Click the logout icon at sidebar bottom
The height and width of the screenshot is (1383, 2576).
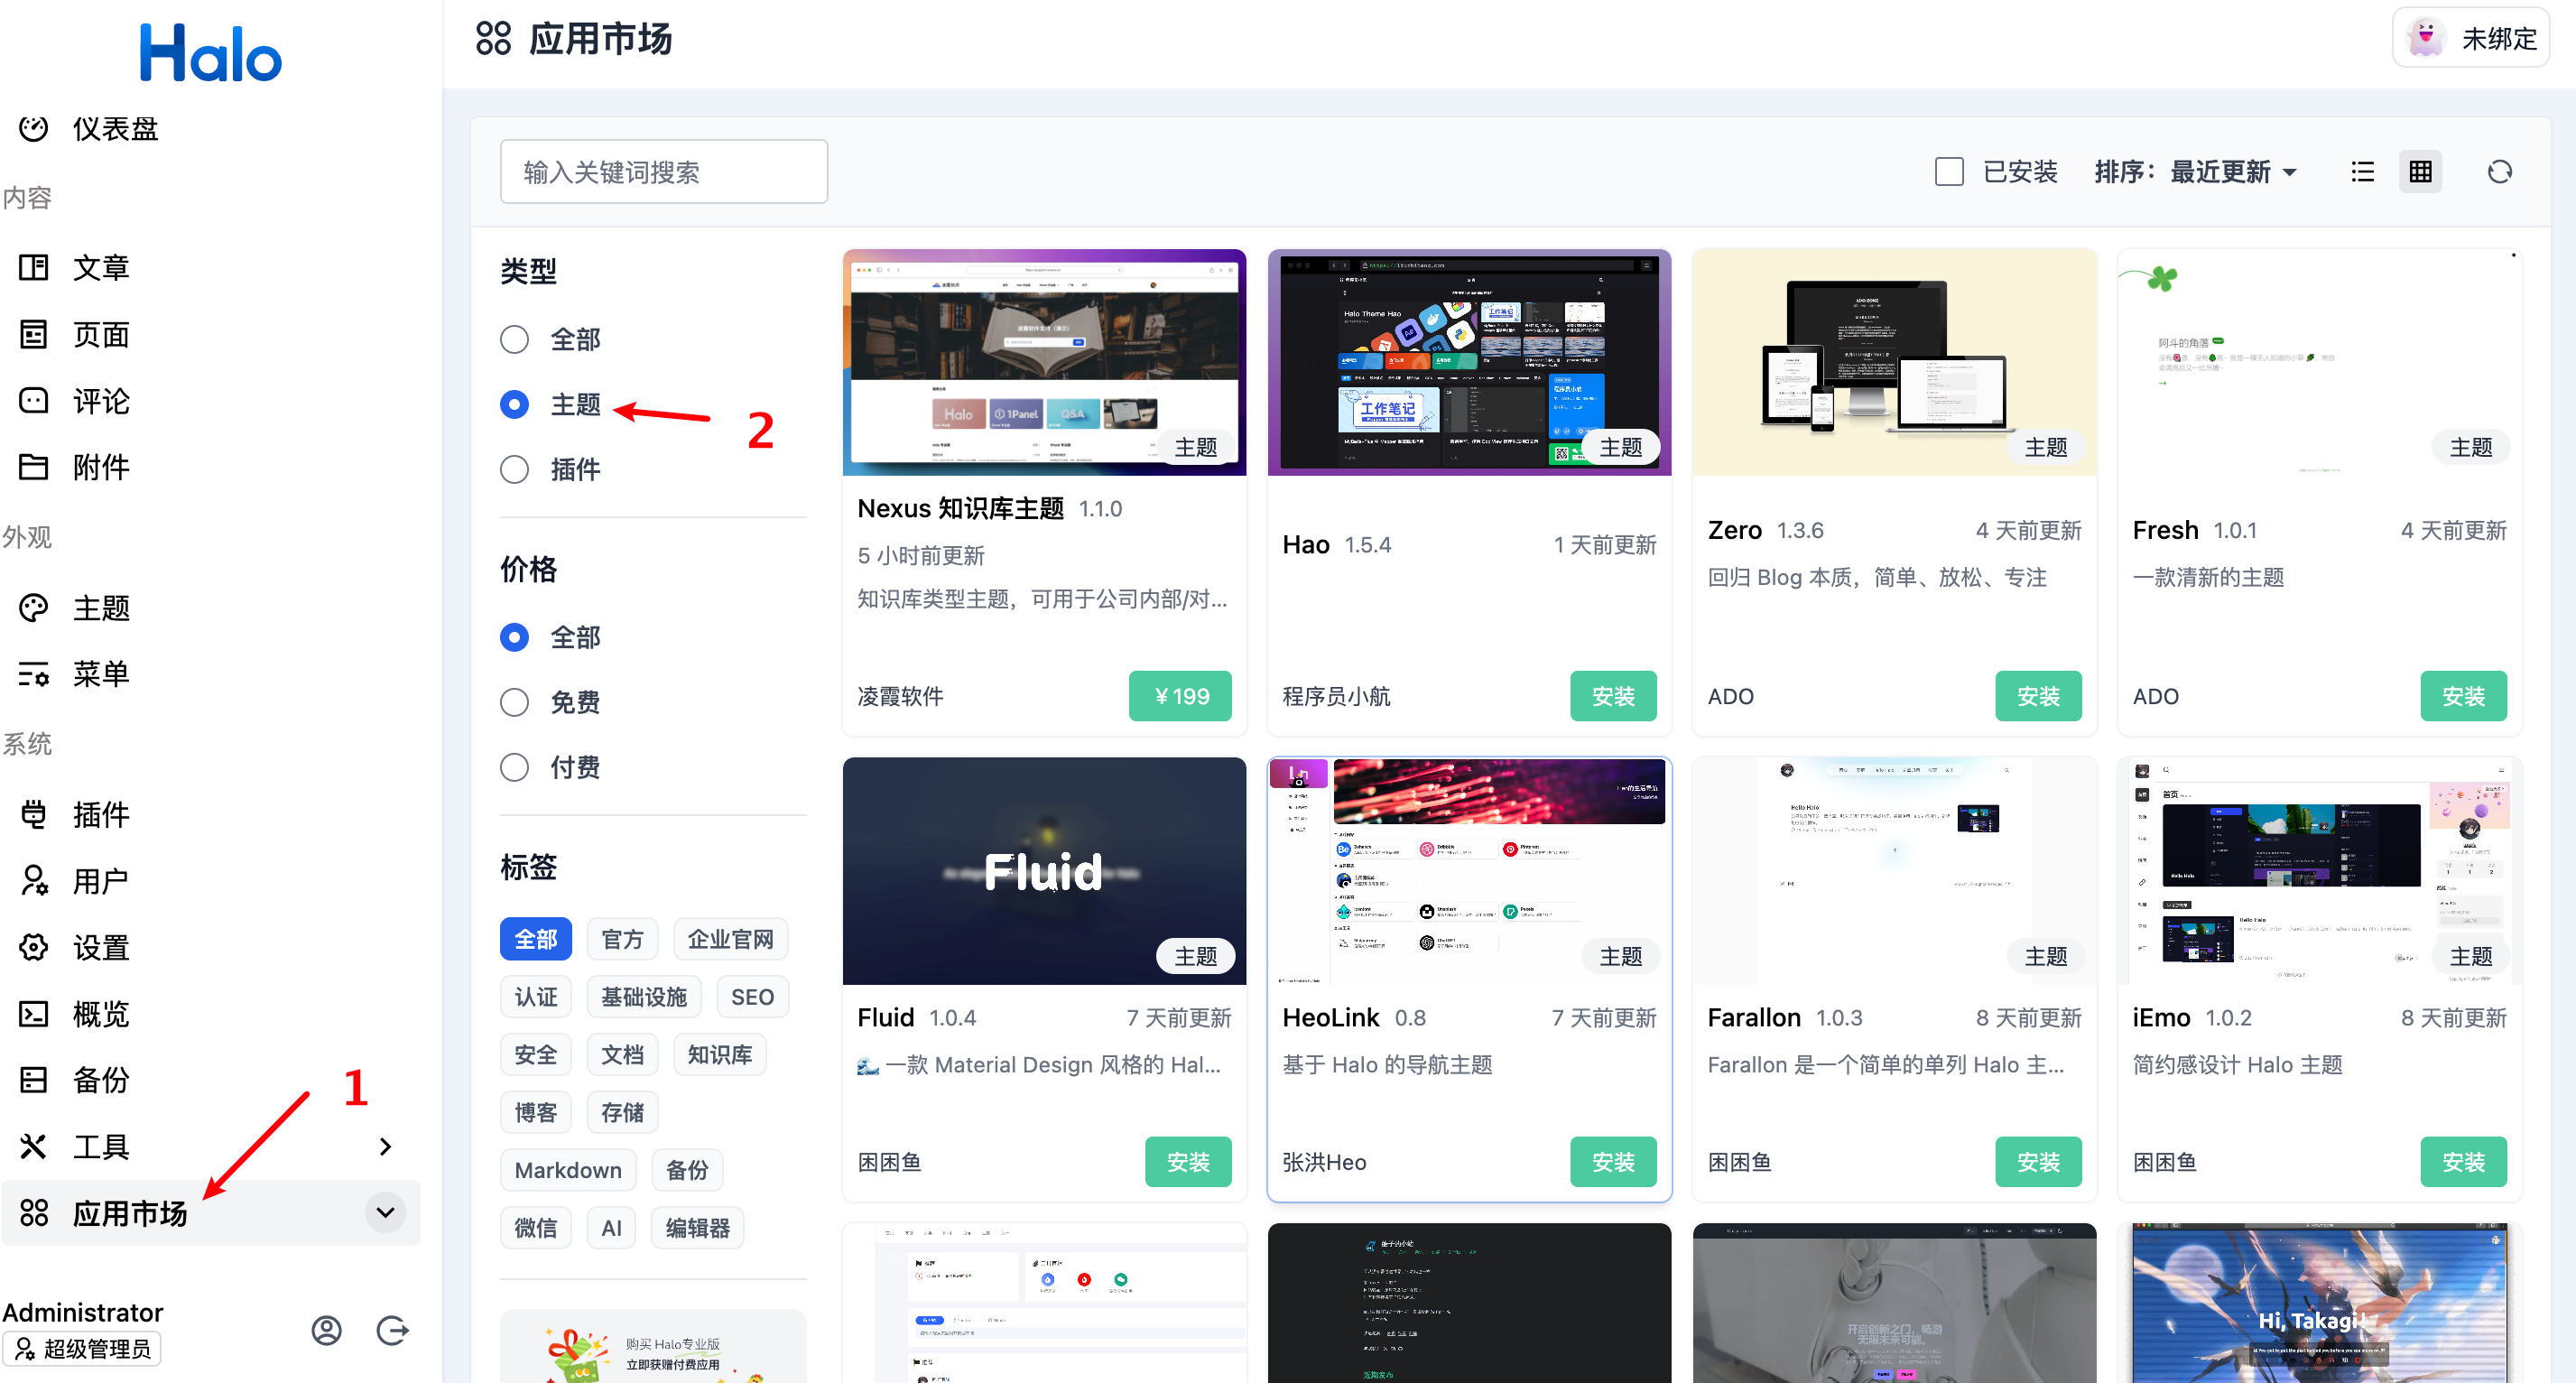(x=393, y=1330)
